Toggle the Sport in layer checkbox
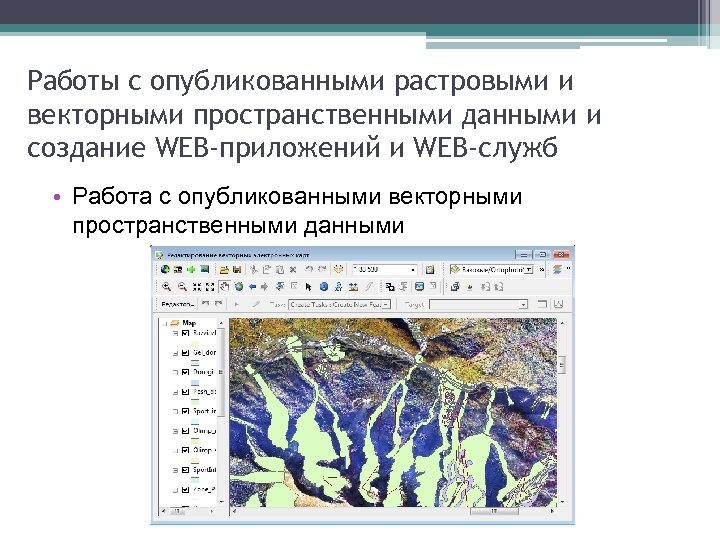This screenshot has height=540, width=720. (186, 411)
